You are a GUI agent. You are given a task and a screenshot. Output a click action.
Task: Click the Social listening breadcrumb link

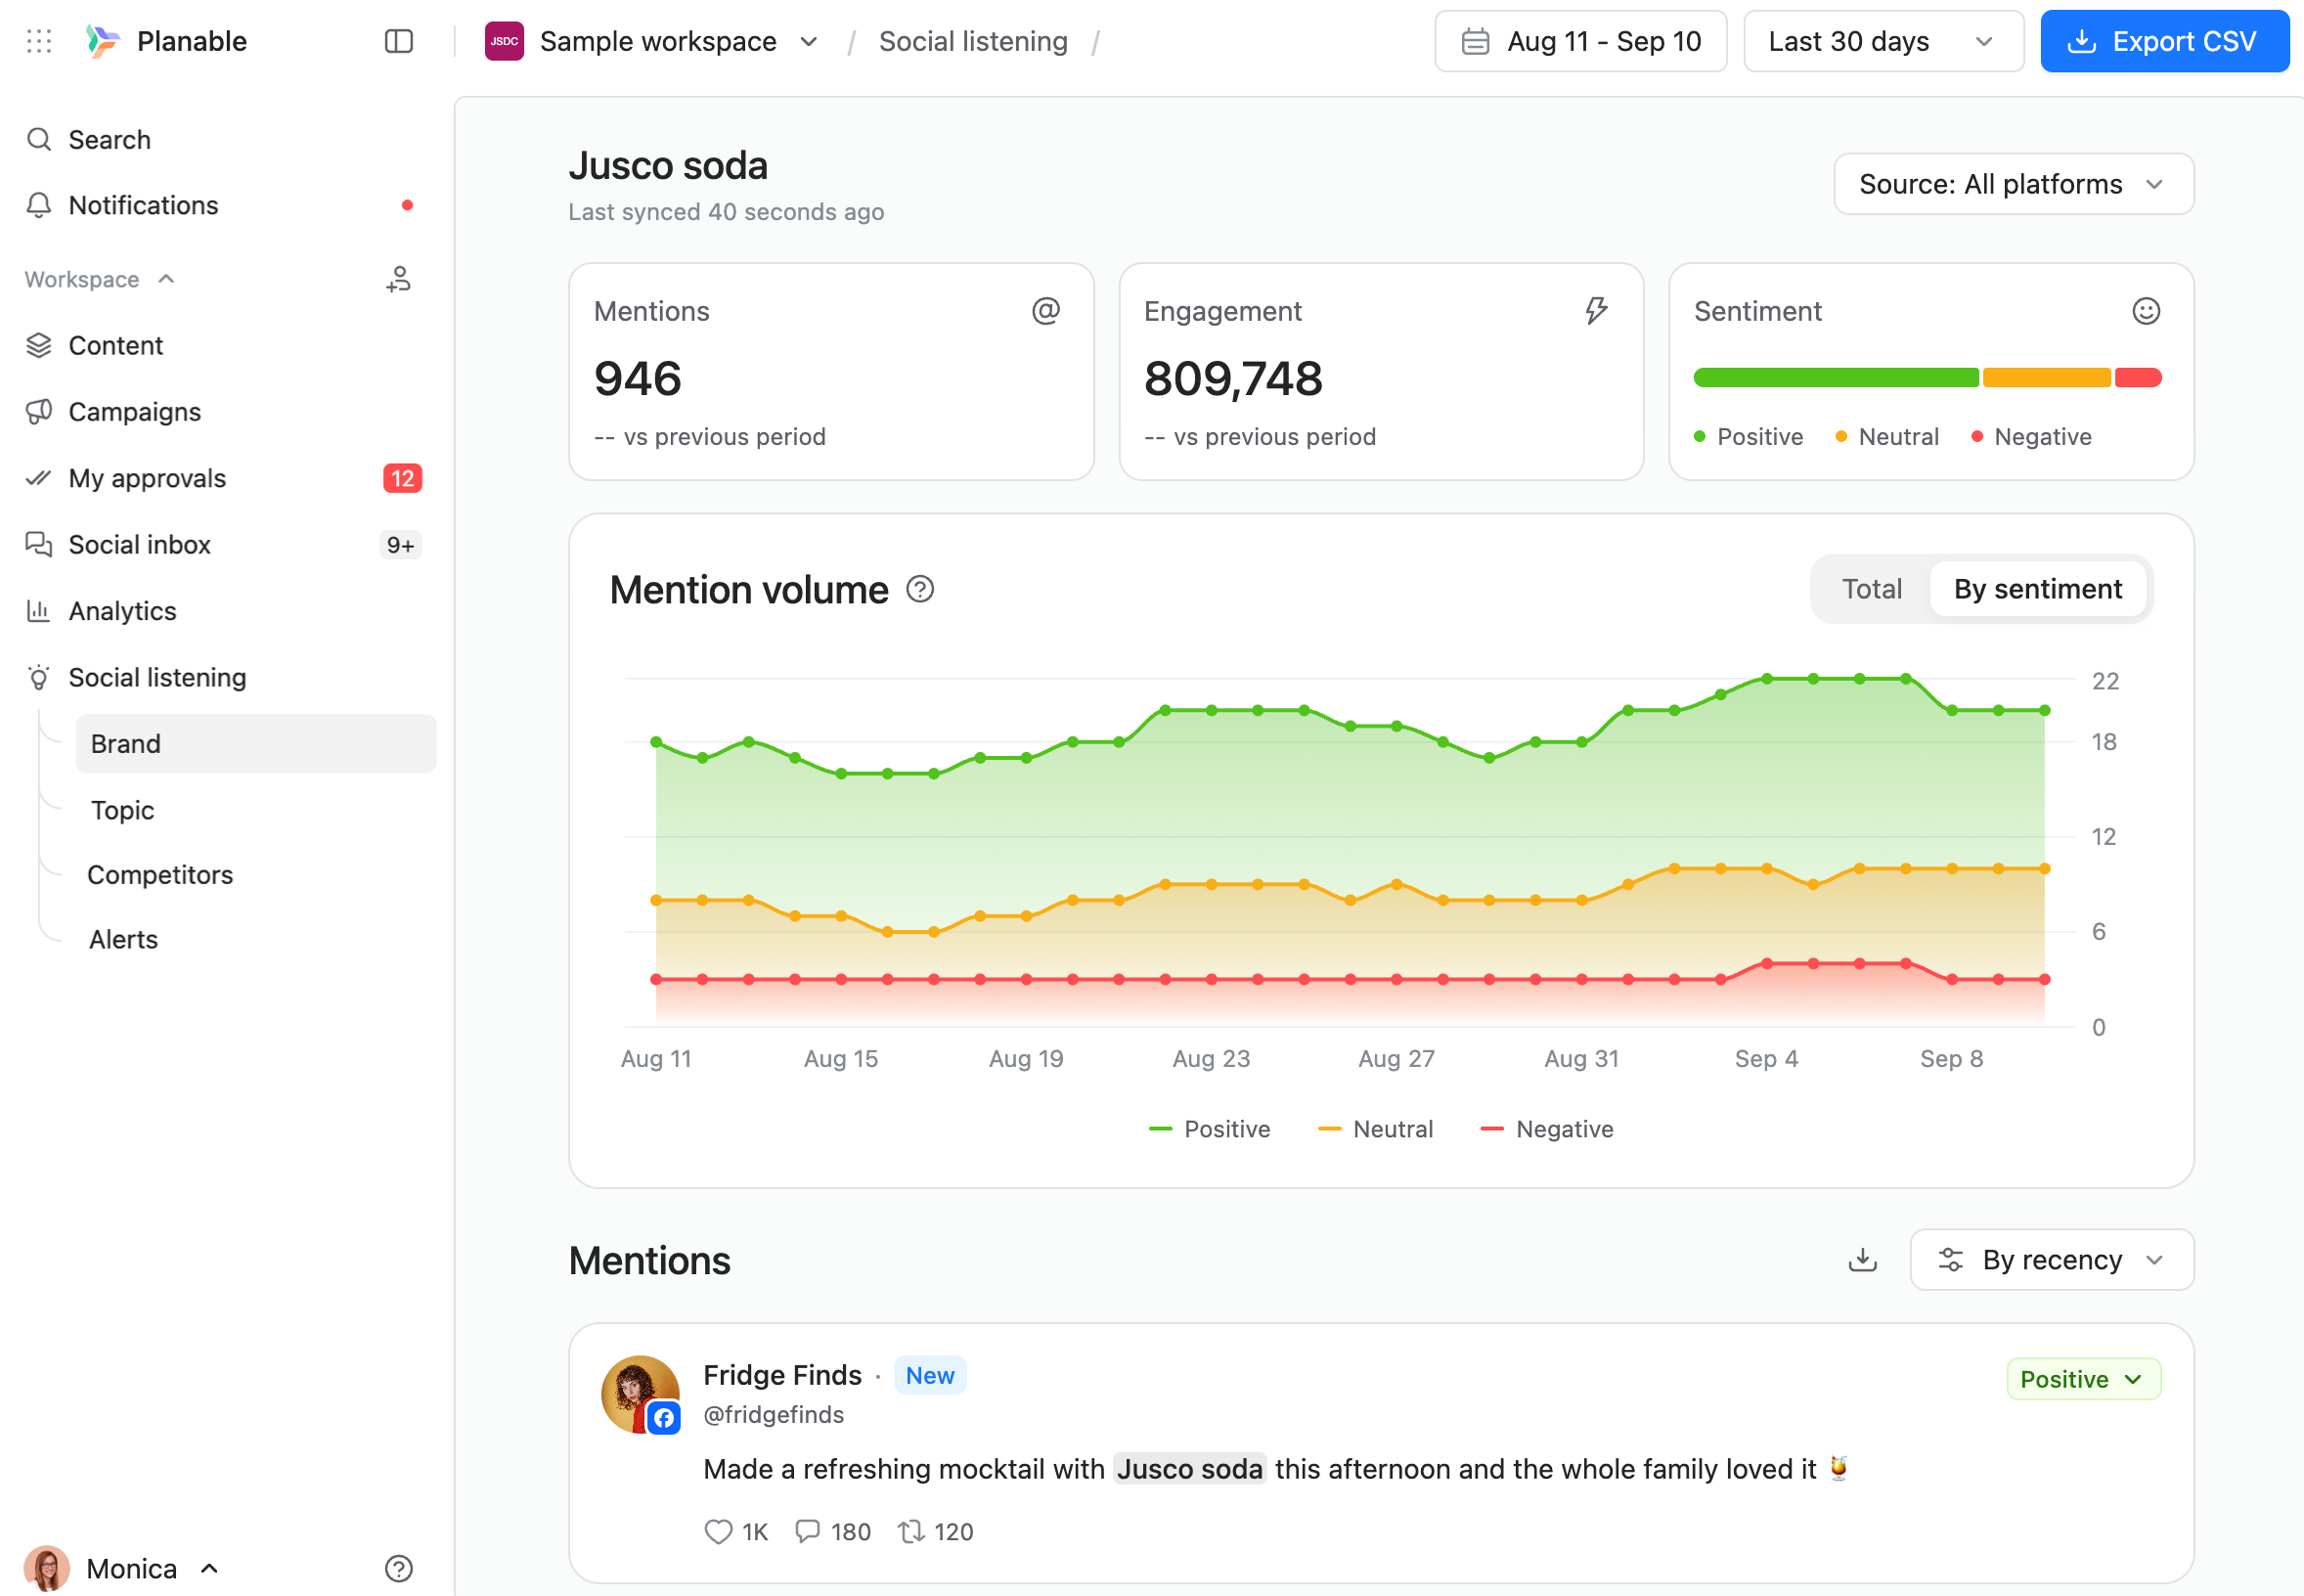973,41
